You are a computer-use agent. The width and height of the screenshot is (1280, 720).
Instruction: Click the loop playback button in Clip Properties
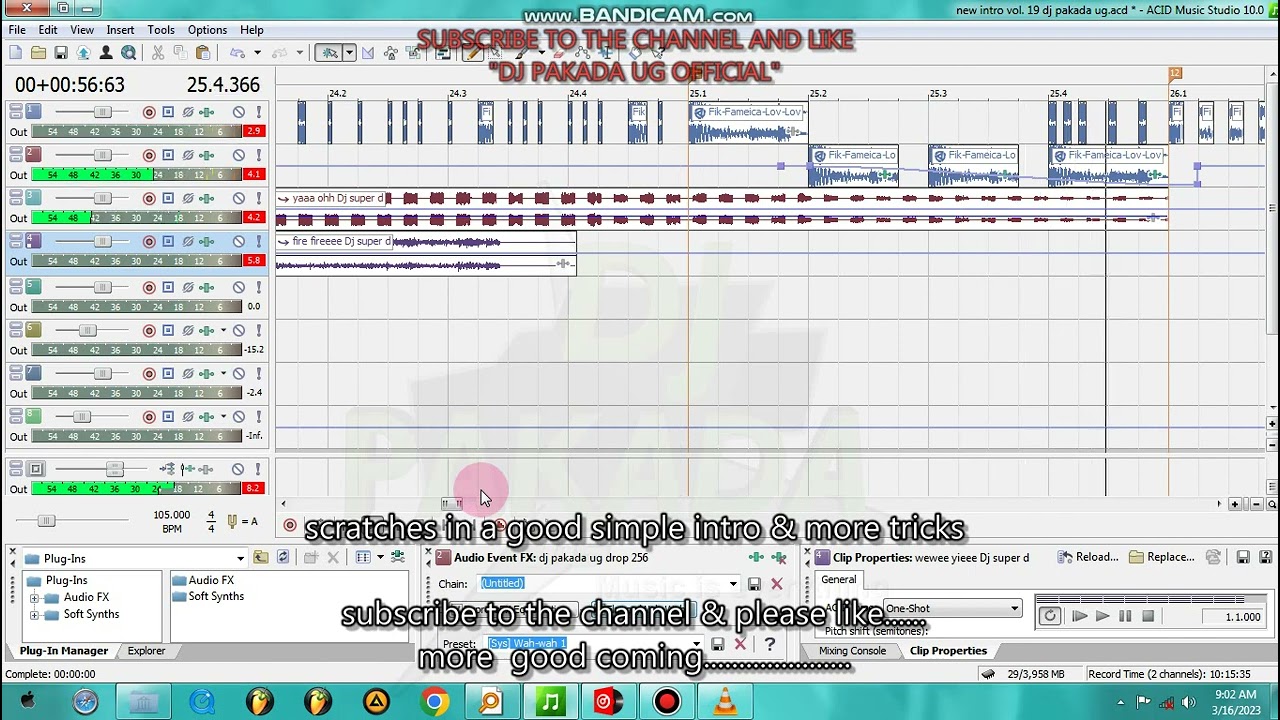point(1049,616)
